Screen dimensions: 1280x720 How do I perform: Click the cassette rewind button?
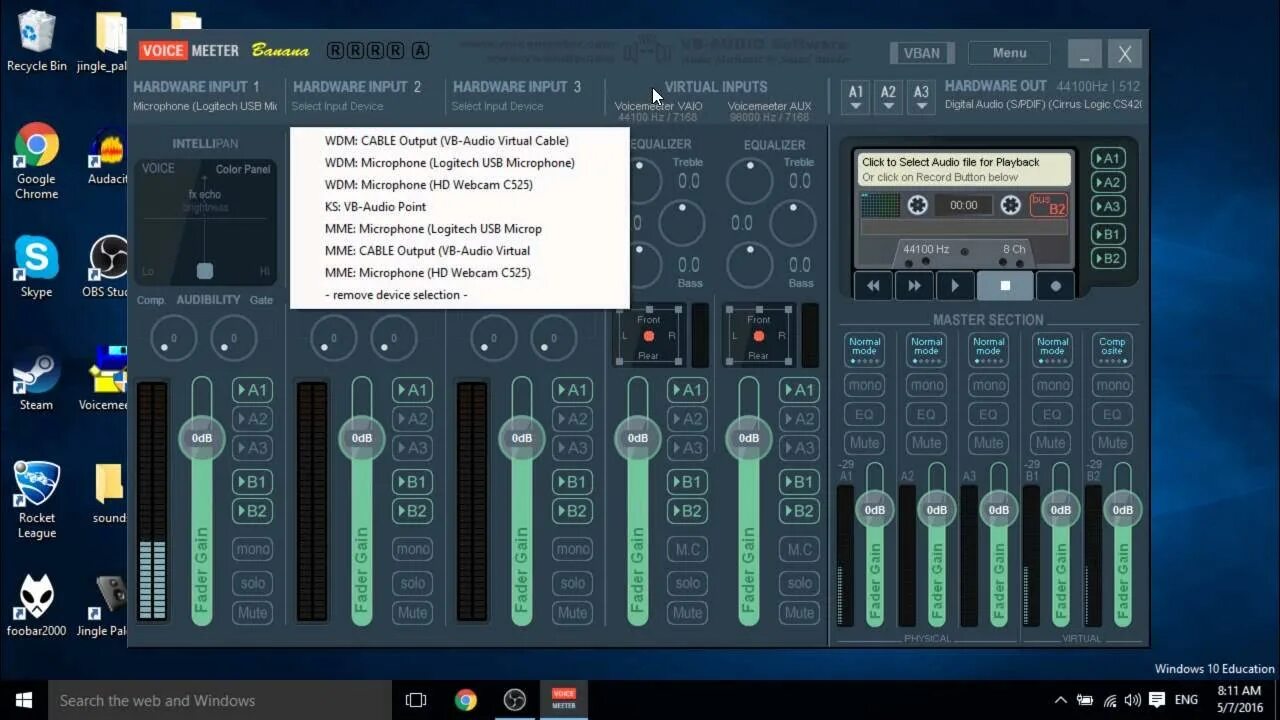pyautogui.click(x=873, y=285)
